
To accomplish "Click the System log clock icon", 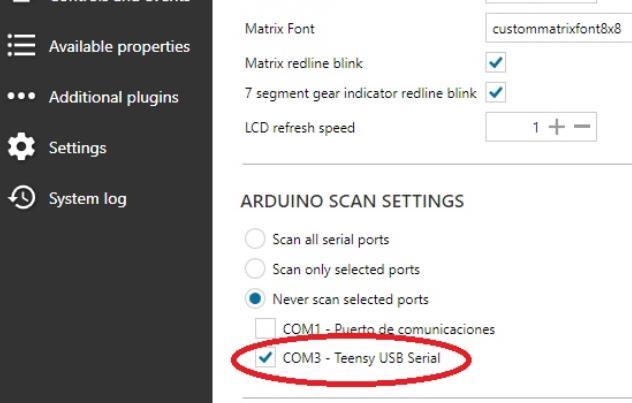I will [x=22, y=198].
